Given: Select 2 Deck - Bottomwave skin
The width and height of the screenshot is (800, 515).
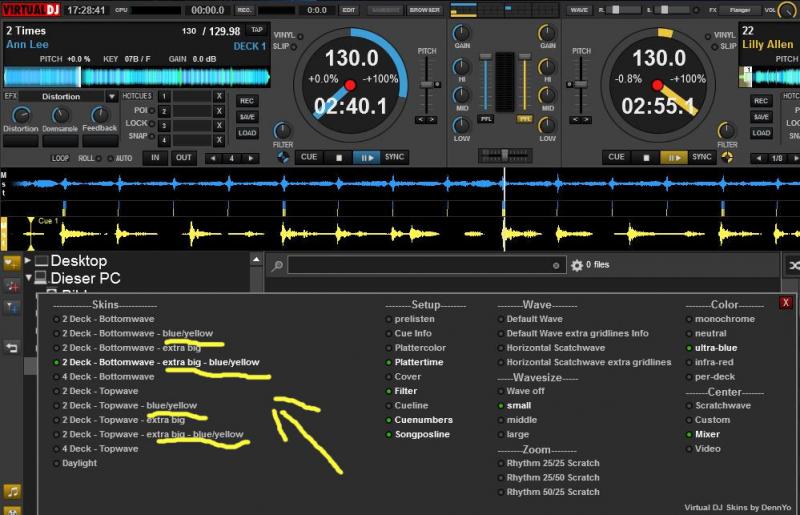Looking at the screenshot, I should pos(104,319).
